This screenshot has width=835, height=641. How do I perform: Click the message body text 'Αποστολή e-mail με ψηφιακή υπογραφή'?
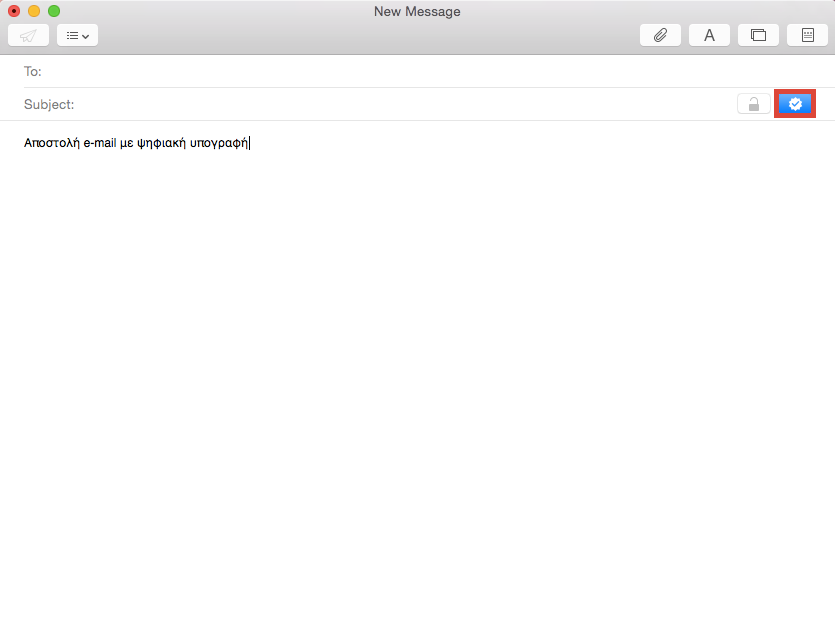(x=136, y=143)
